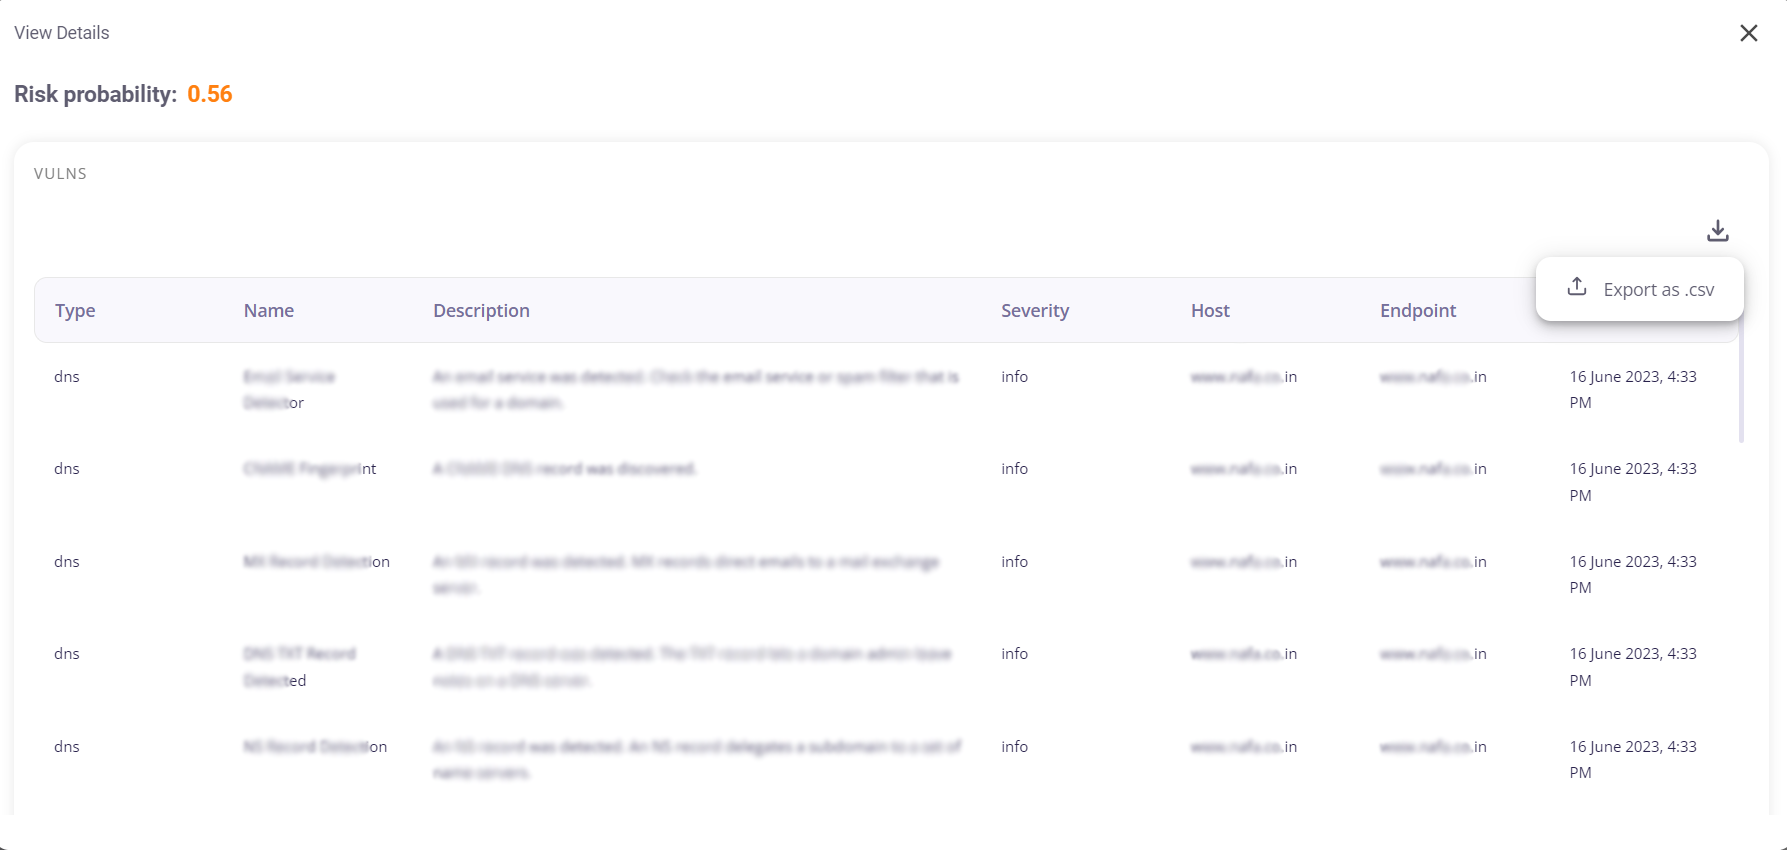Click the Host column header
The height and width of the screenshot is (850, 1787).
click(x=1210, y=310)
